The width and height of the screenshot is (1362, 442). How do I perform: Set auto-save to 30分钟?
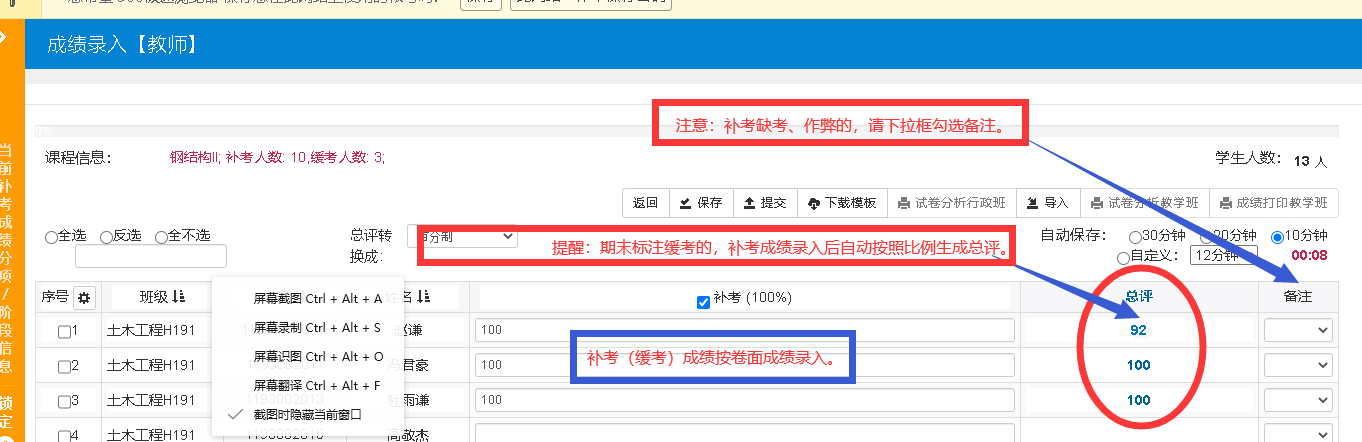tap(1134, 237)
